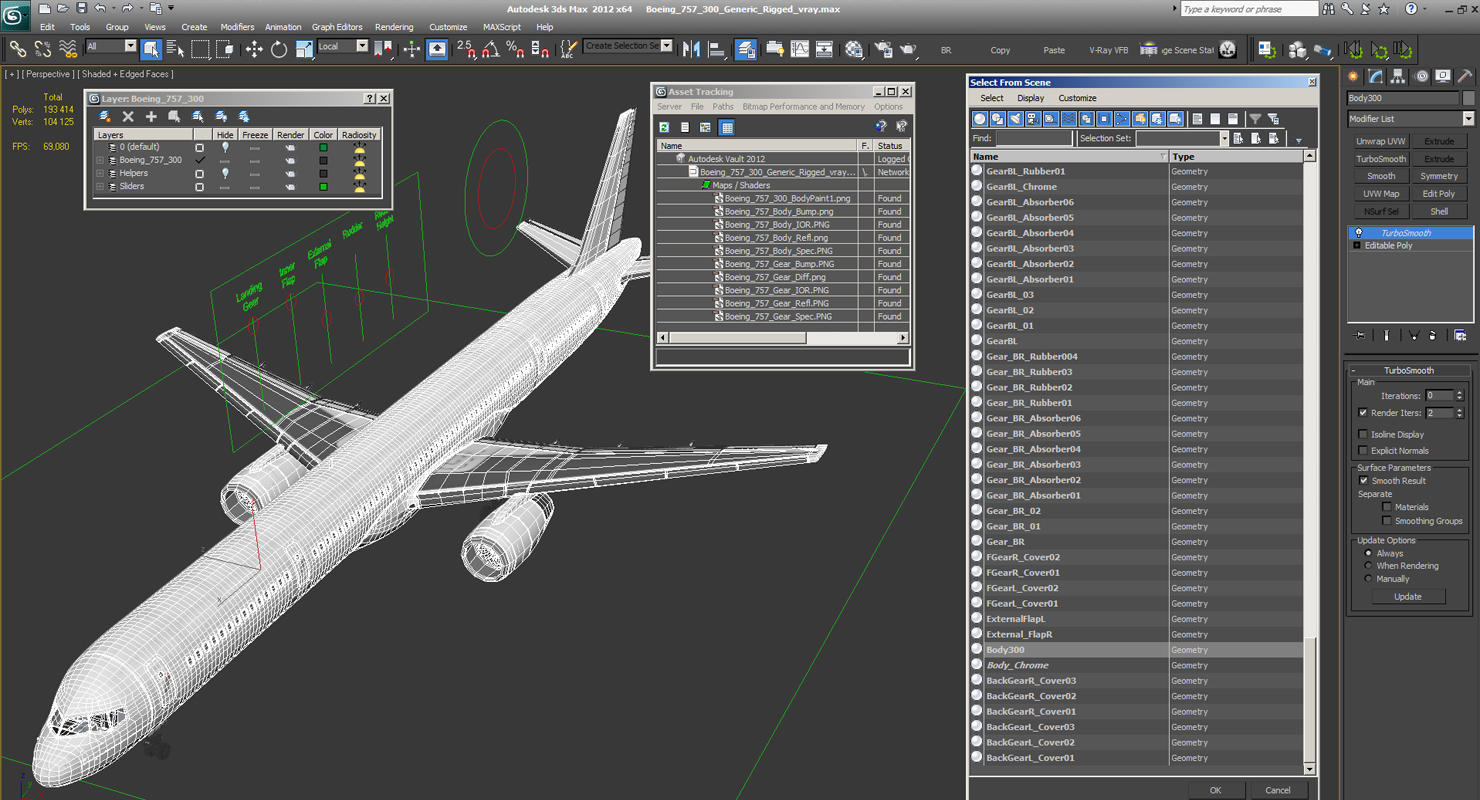Open the Utilities hammer panel tab
Image resolution: width=1480 pixels, height=800 pixels.
coord(1464,76)
